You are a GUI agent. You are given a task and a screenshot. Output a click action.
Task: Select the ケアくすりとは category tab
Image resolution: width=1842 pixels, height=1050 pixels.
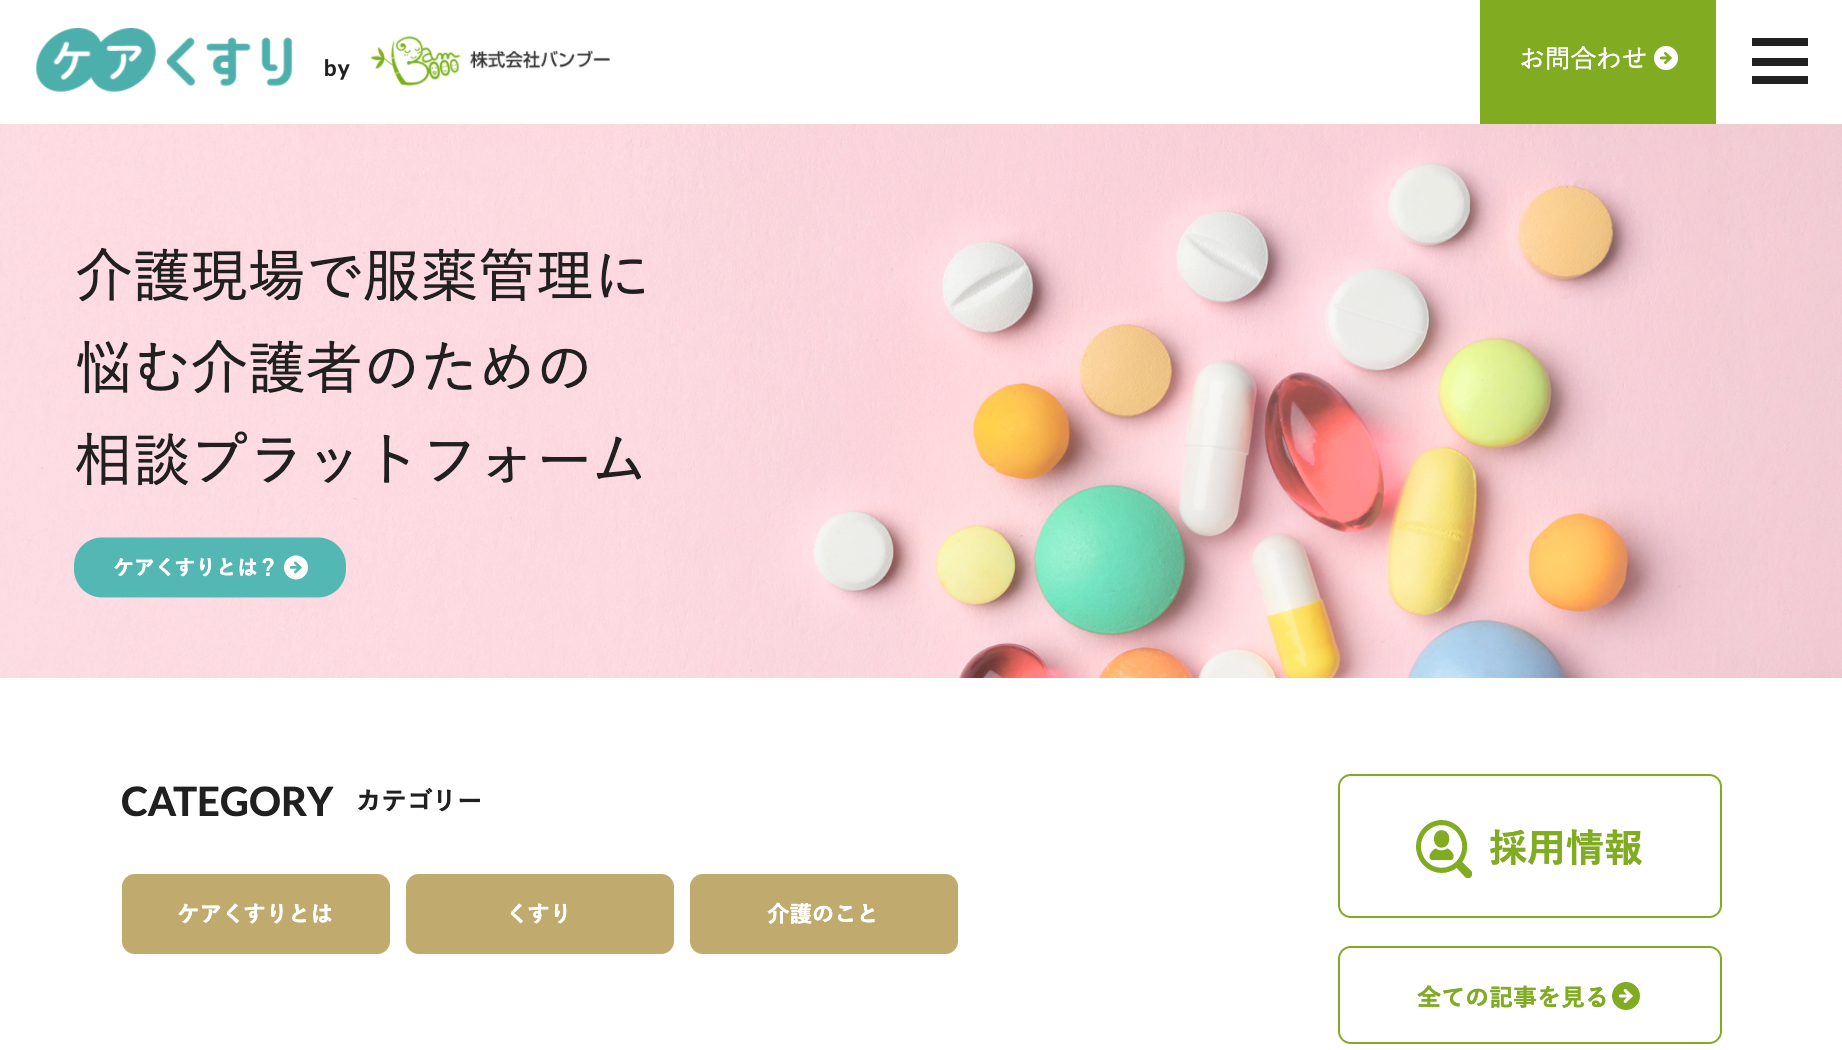point(256,913)
